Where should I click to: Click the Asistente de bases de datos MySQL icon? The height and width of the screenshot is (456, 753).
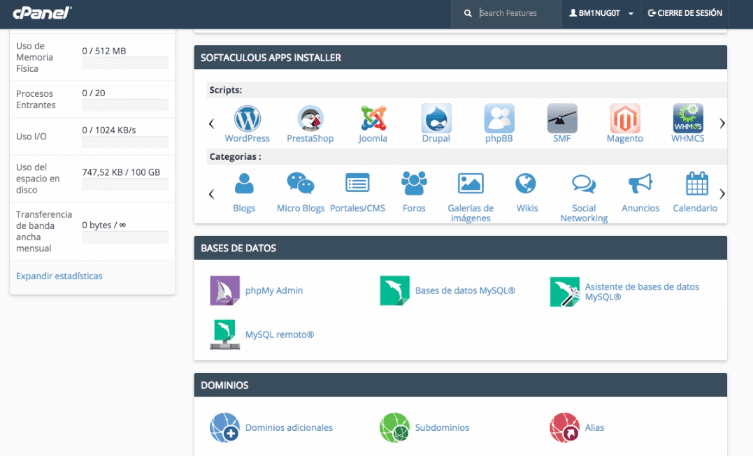coord(565,291)
